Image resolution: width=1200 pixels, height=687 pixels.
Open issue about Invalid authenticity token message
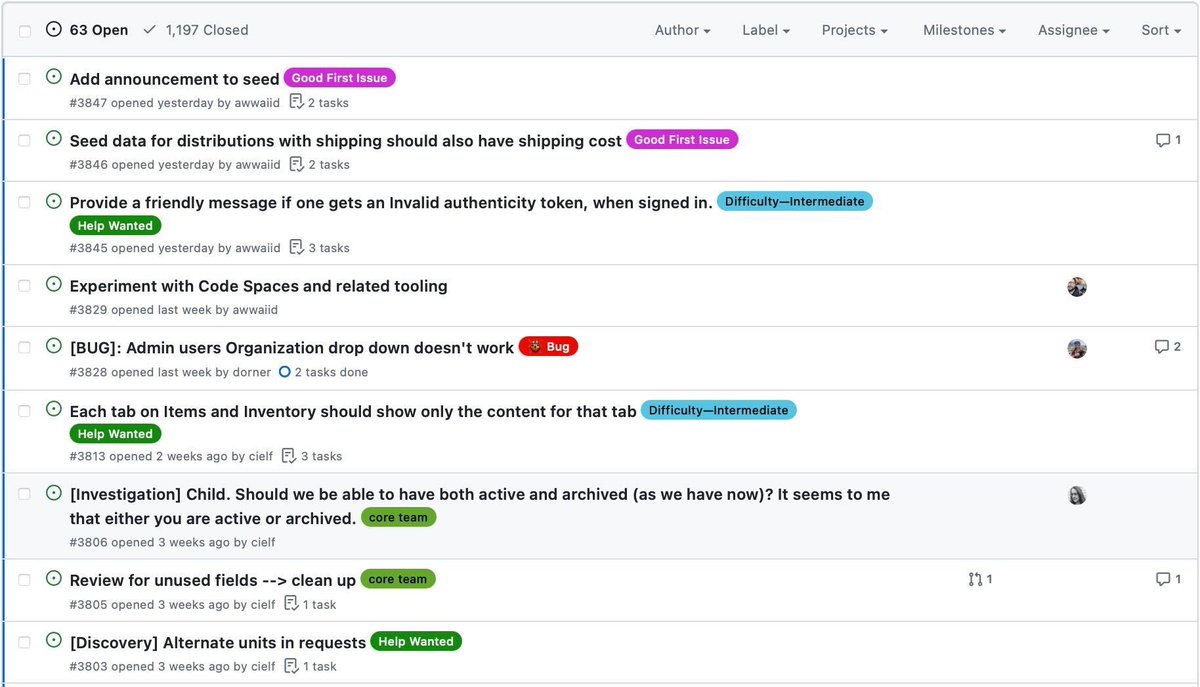click(390, 201)
